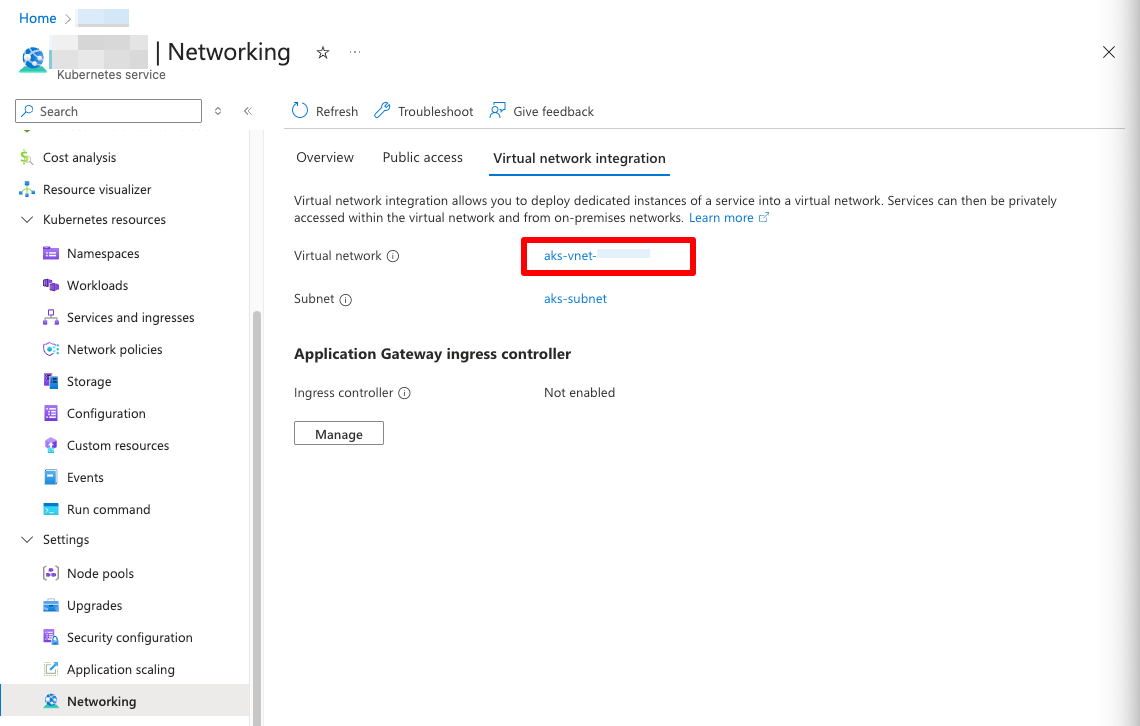Collapse the Kubernetes resources group

coord(27,219)
